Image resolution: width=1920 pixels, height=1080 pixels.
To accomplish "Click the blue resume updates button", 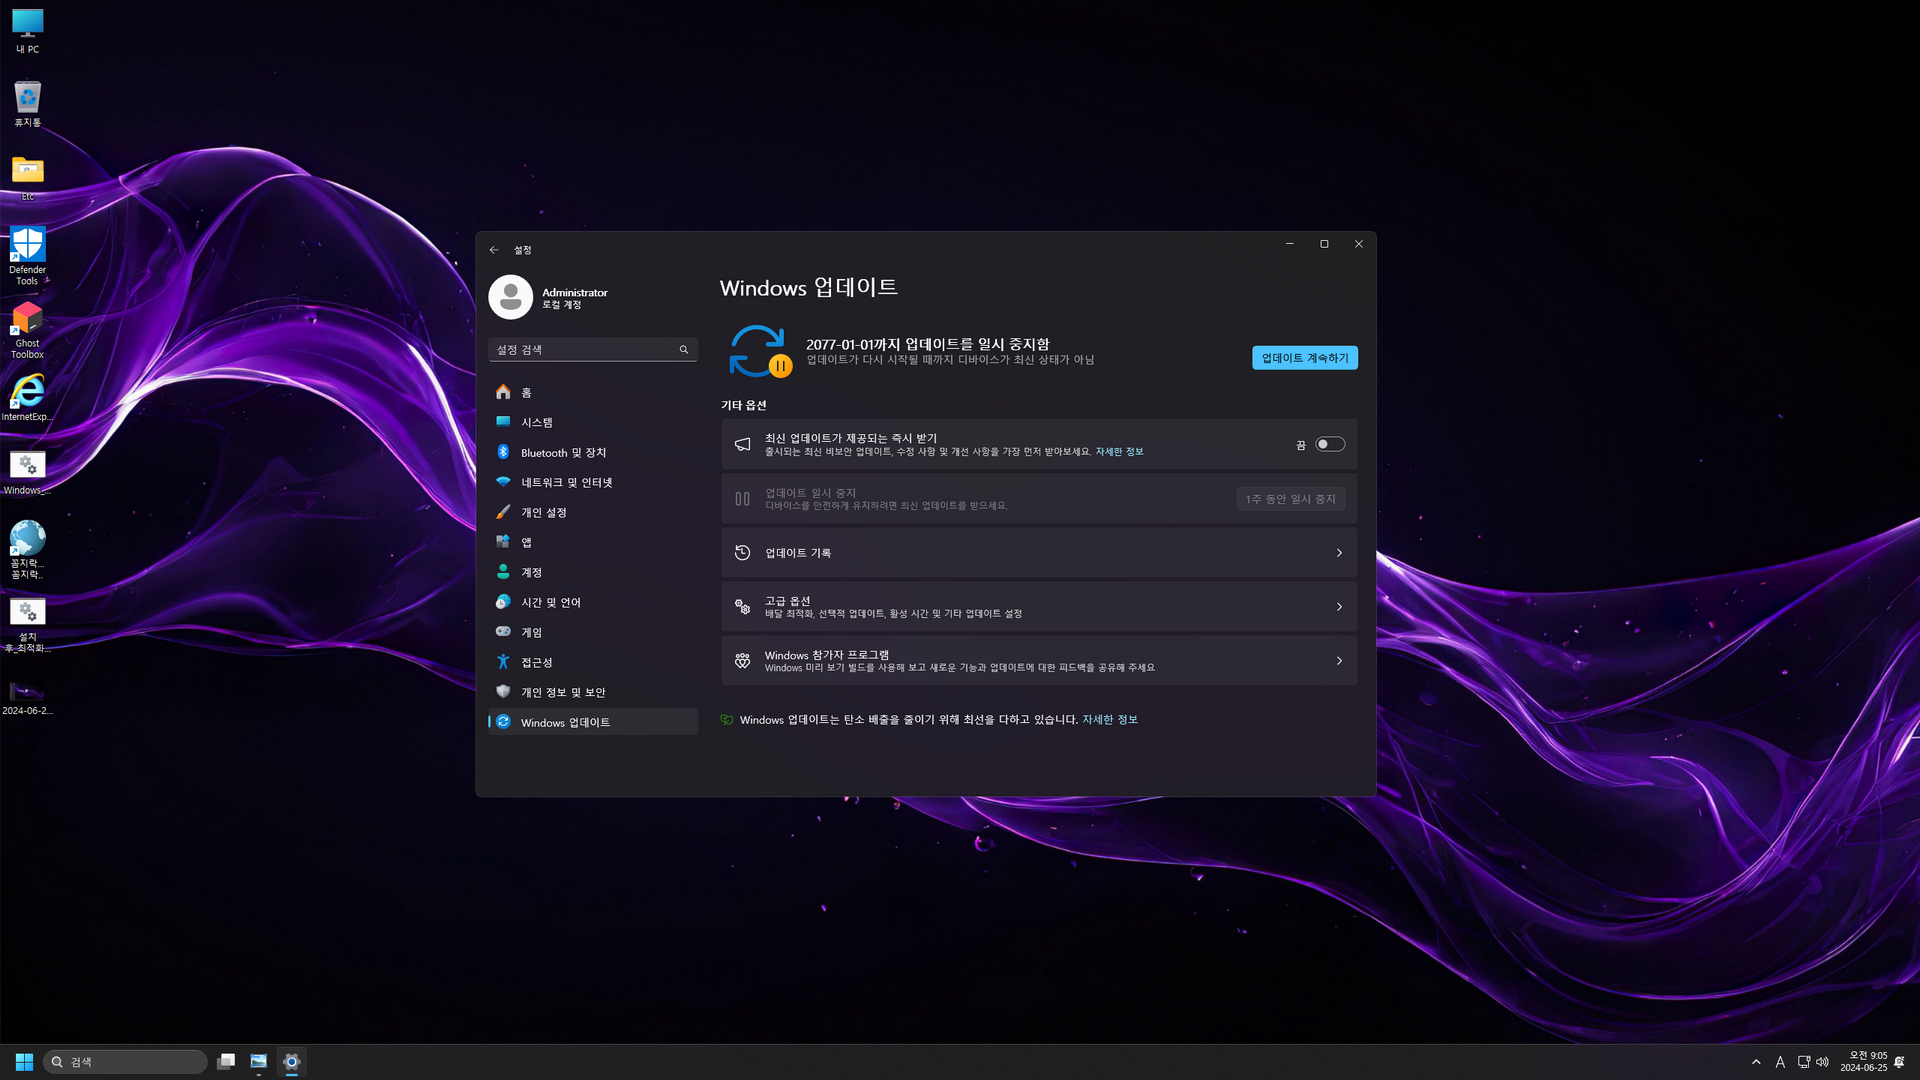I will pyautogui.click(x=1304, y=358).
